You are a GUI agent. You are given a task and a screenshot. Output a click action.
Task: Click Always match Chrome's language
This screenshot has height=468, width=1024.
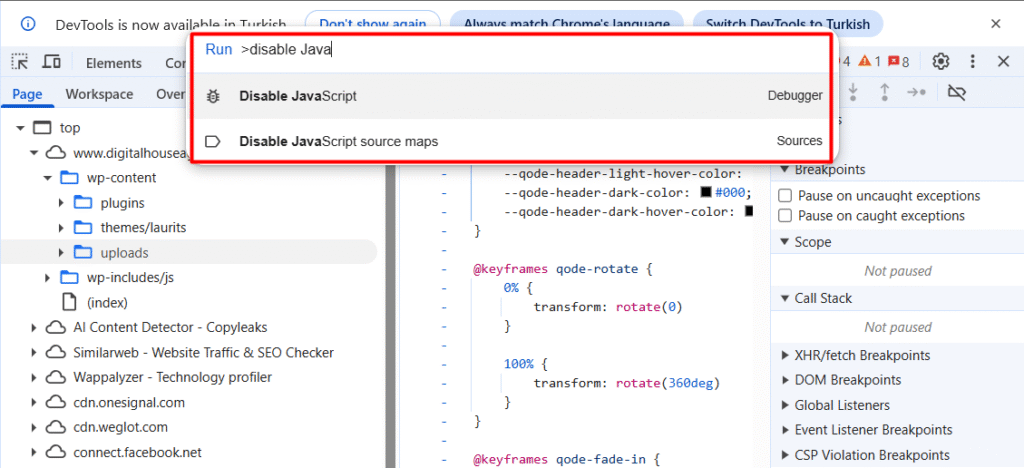566,23
